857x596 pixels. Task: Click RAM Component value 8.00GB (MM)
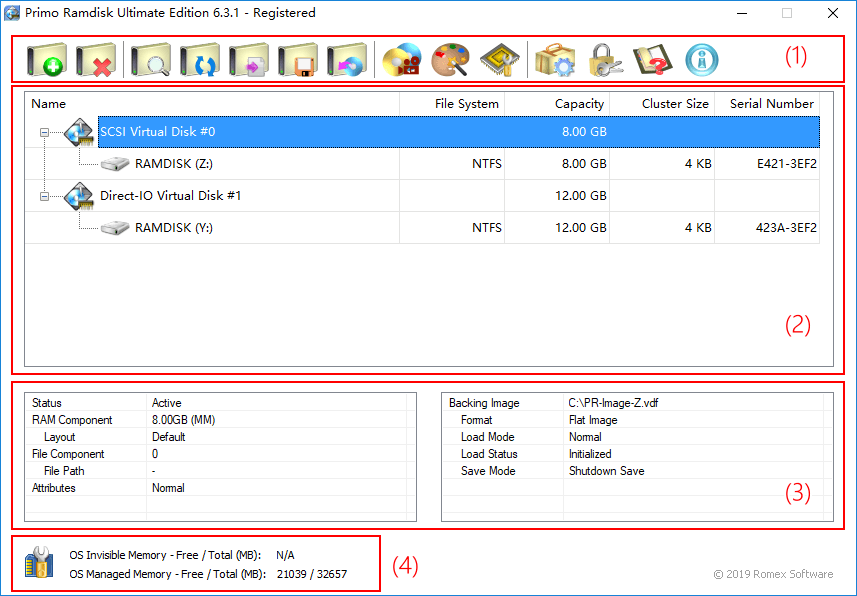(184, 420)
